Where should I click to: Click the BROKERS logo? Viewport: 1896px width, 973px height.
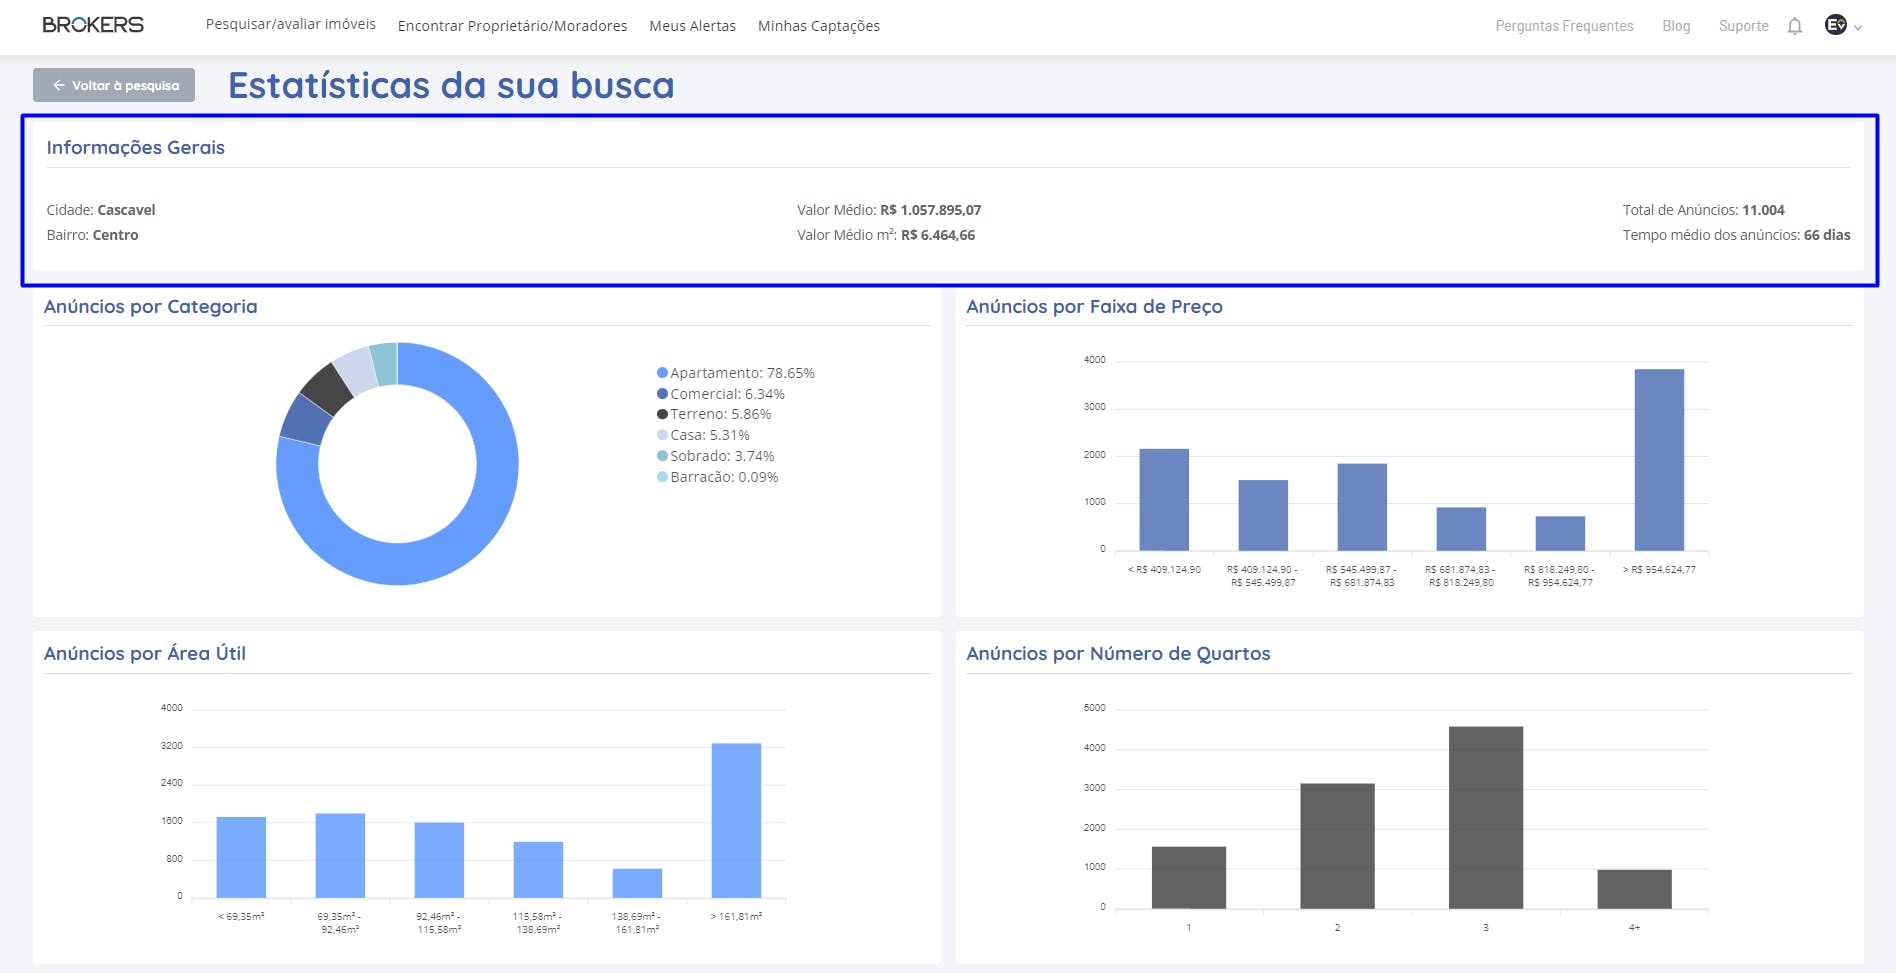[x=93, y=25]
